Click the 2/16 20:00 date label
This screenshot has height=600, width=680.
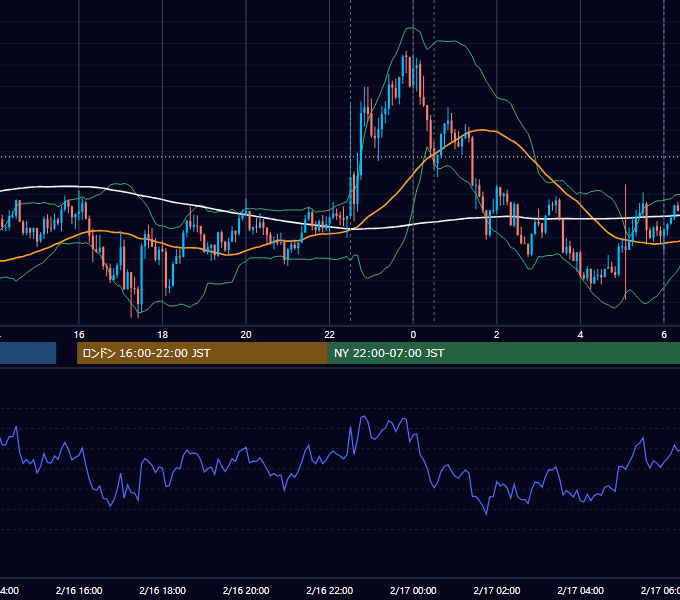[246, 590]
